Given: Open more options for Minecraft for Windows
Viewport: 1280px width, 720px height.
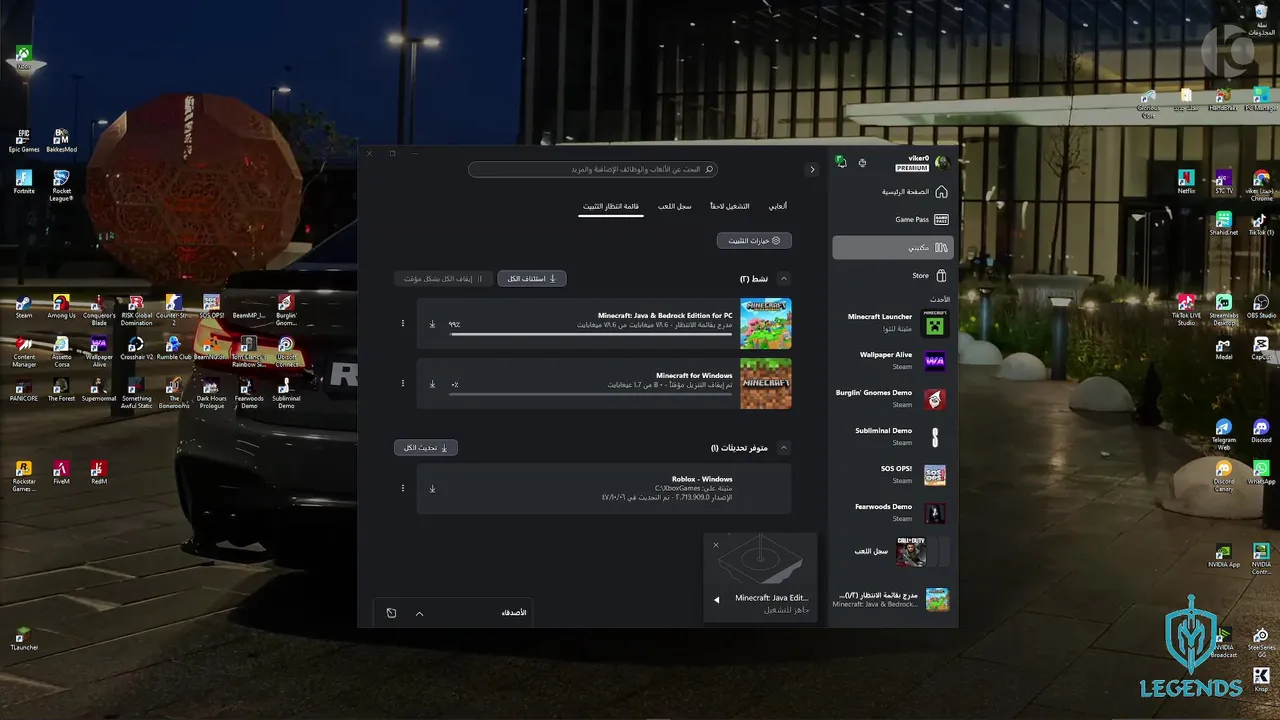Looking at the screenshot, I should tap(403, 383).
